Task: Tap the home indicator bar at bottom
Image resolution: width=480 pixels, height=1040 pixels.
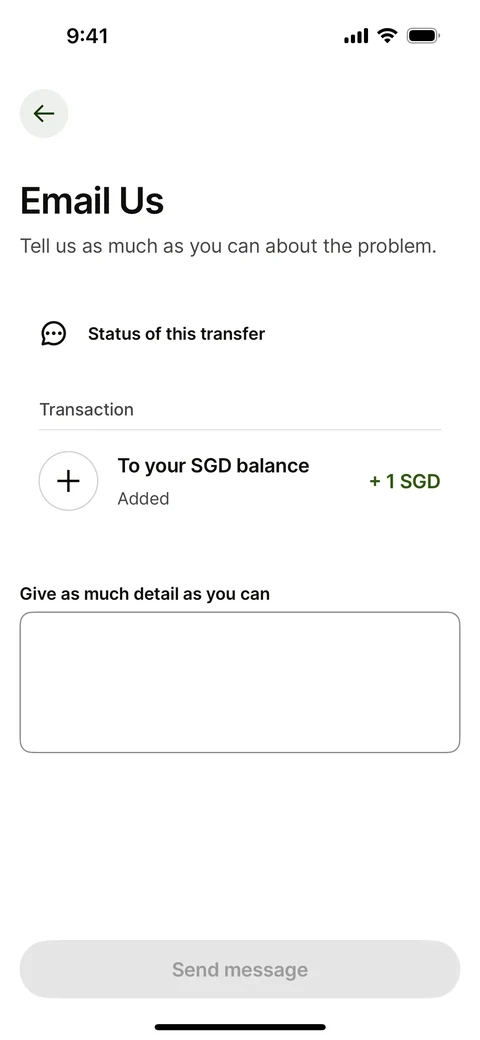Action: [x=240, y=1027]
